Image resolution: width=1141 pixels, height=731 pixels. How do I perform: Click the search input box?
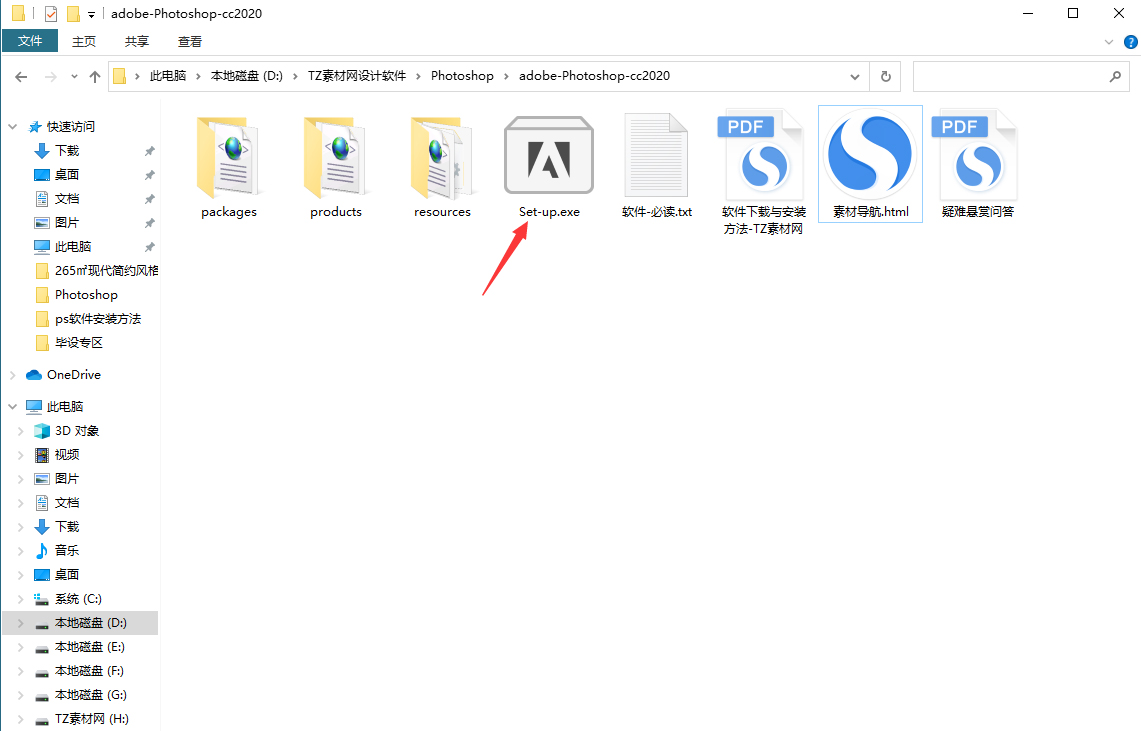[1021, 76]
